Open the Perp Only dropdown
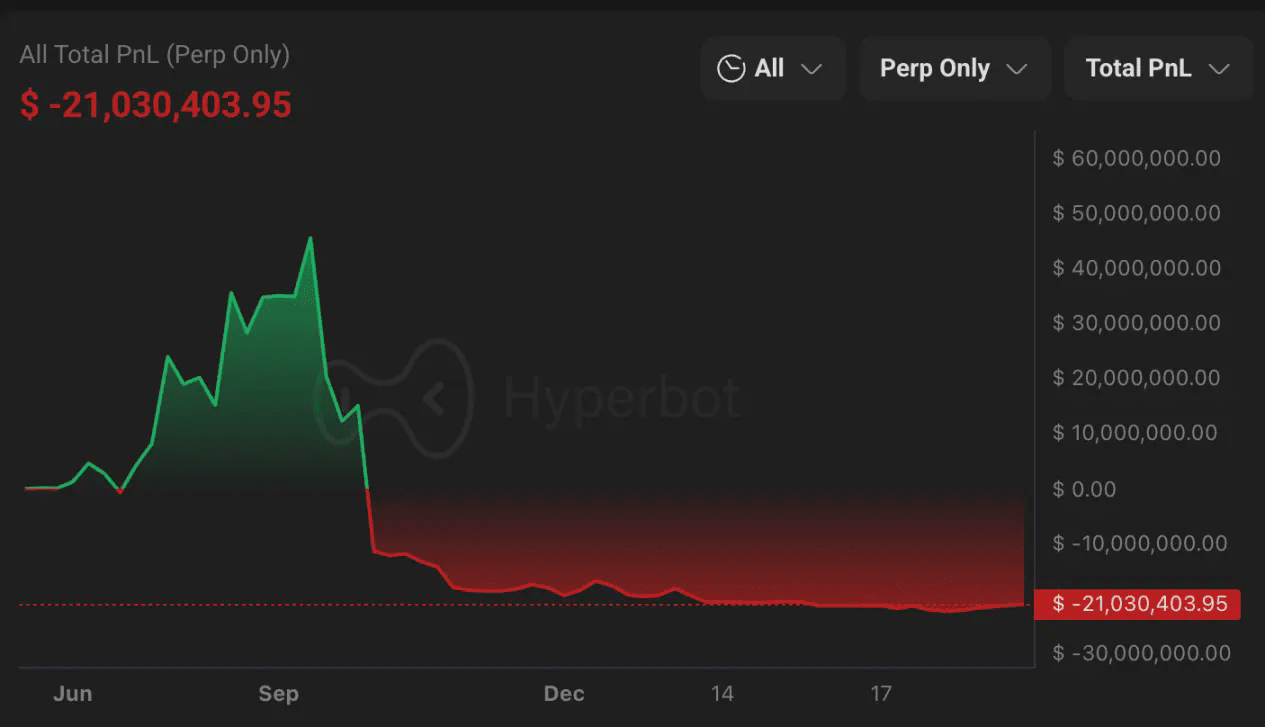 [954, 68]
